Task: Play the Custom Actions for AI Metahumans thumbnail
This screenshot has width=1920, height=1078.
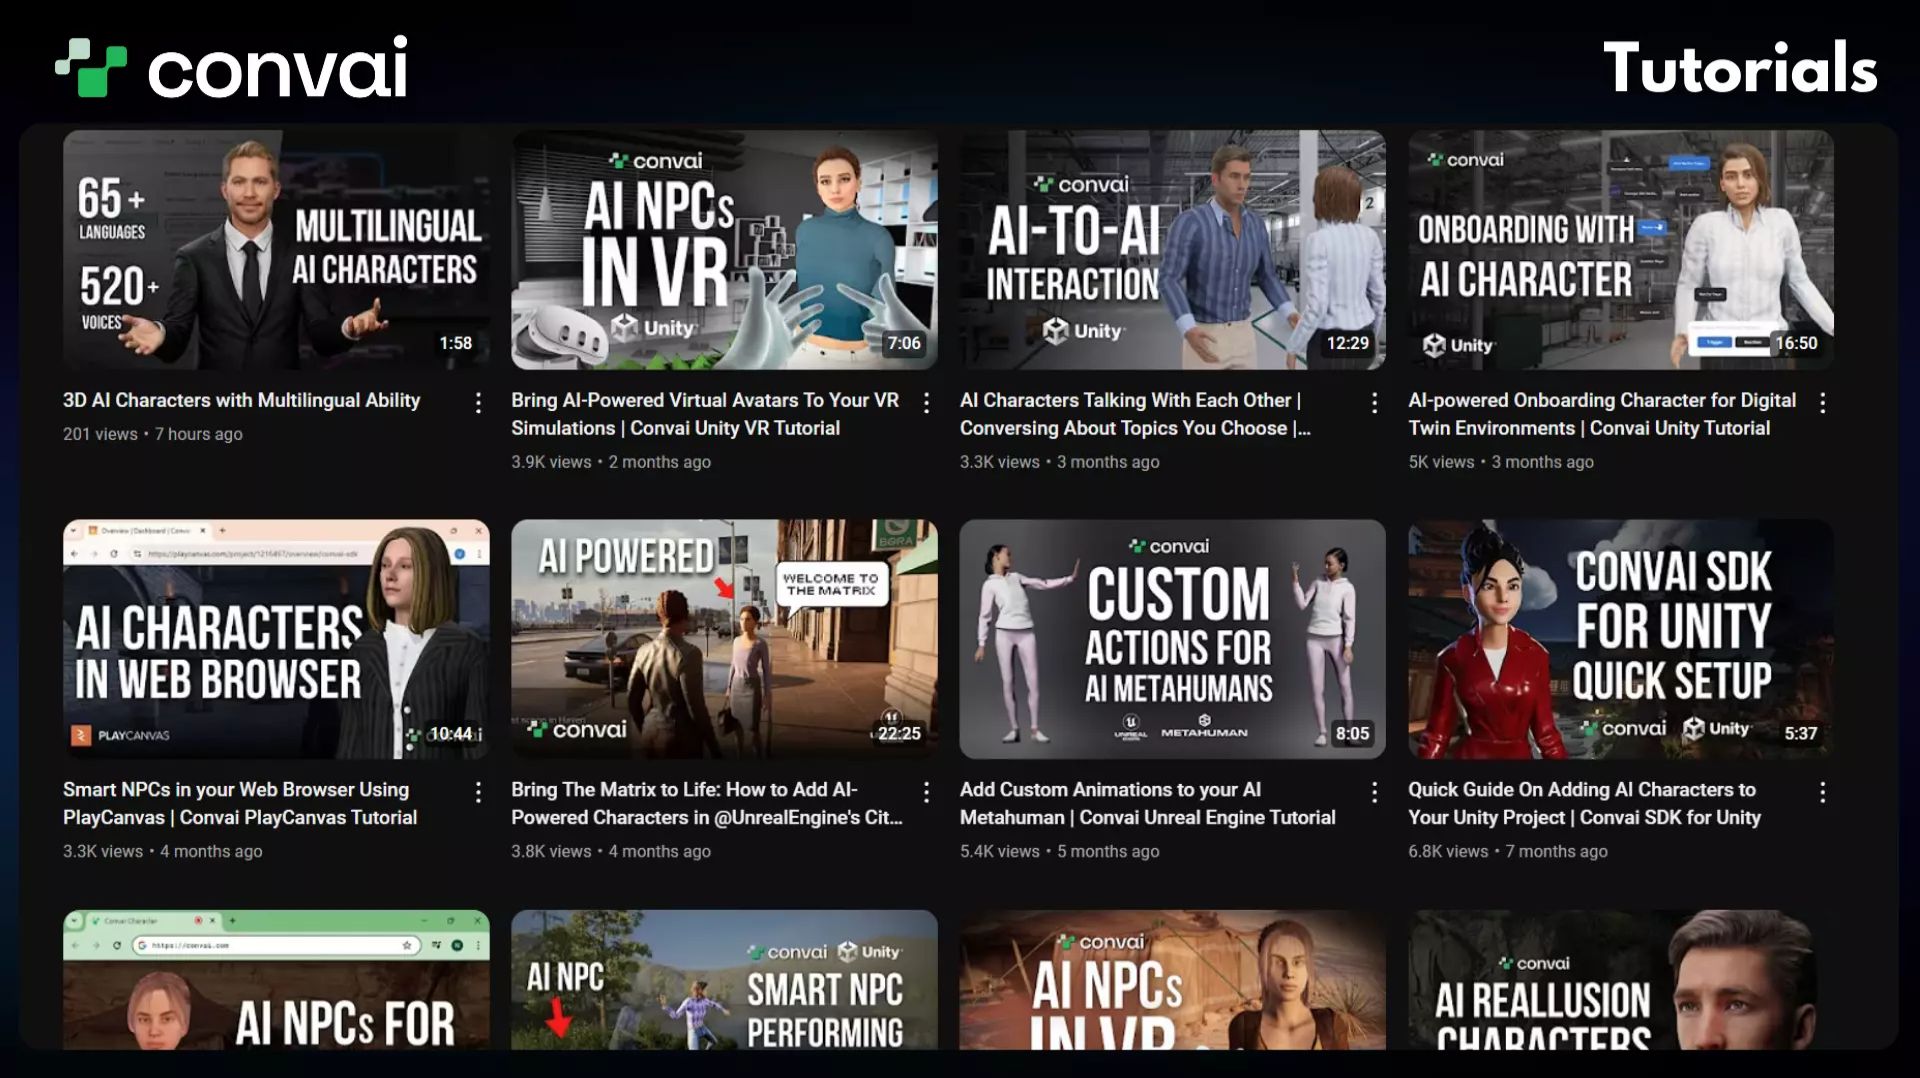Action: (1172, 639)
